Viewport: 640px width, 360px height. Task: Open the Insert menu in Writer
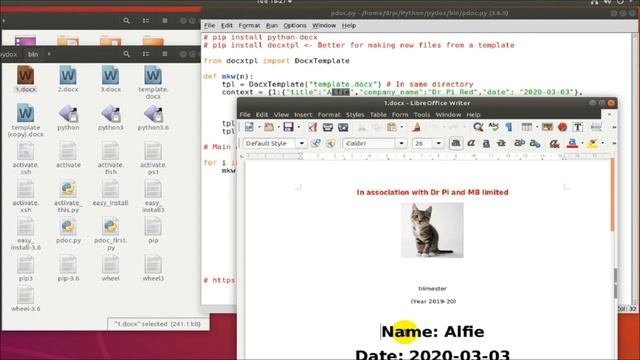[303, 115]
